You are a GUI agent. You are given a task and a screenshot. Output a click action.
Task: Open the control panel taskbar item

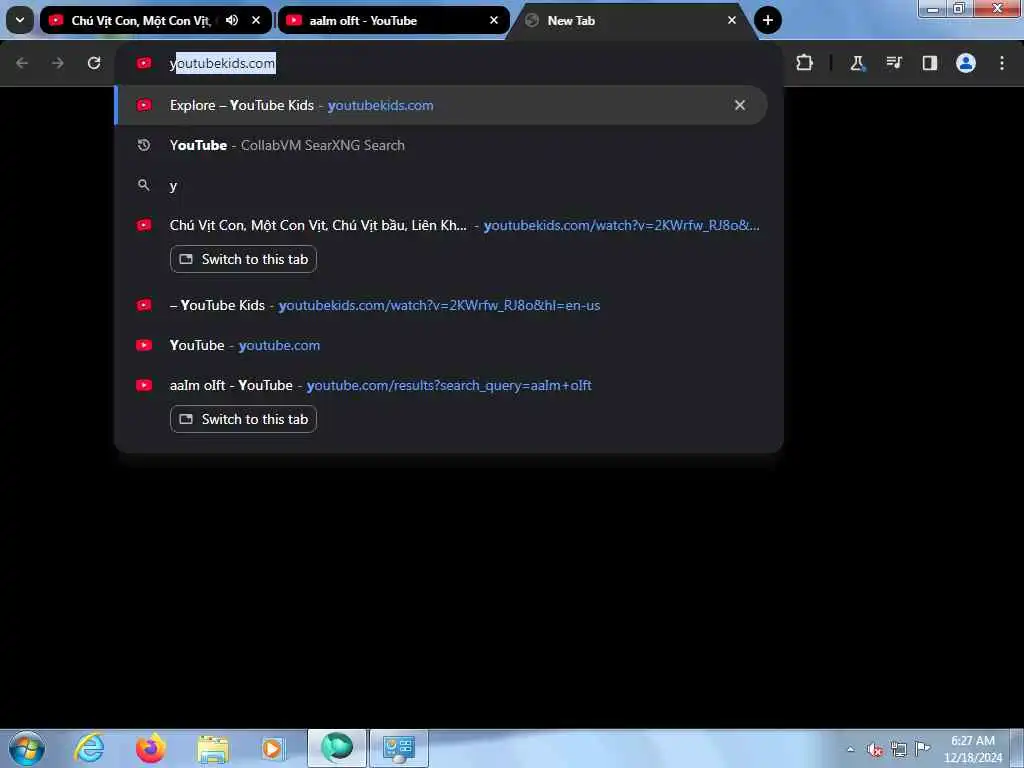pos(399,748)
